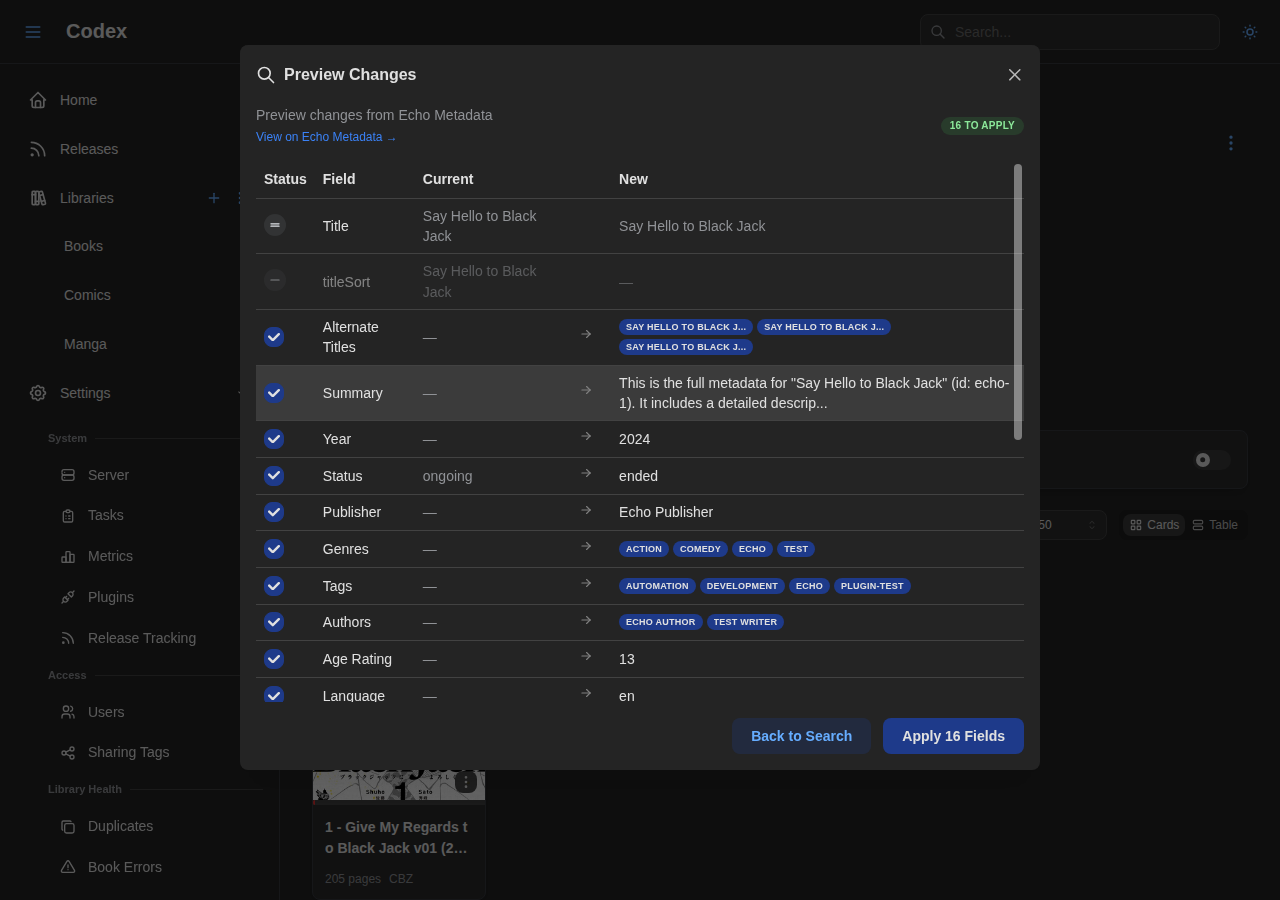Click the new Status value ended
The image size is (1280, 900).
[x=638, y=476]
